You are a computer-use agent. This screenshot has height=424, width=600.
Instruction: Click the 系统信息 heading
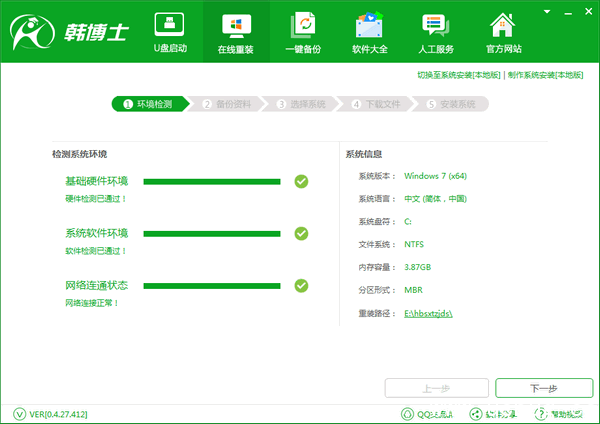click(364, 154)
